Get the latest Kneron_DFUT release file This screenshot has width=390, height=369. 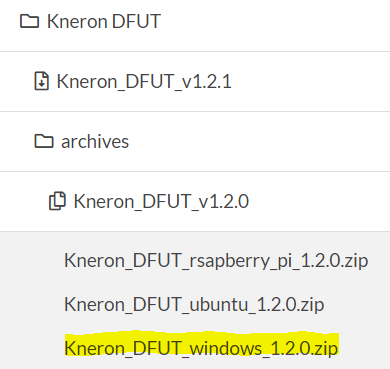(x=144, y=81)
